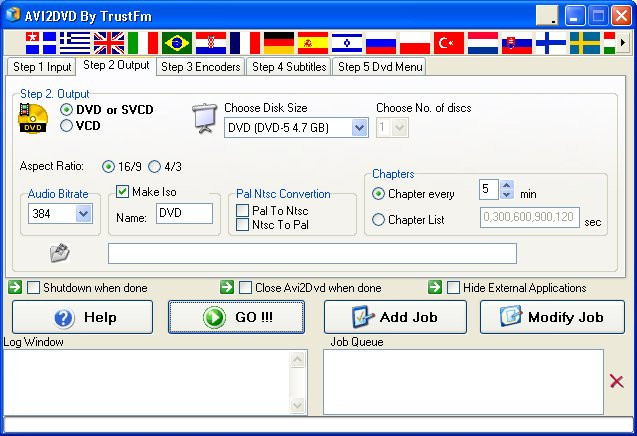Click the output path text field
637x436 pixels.
(312, 254)
